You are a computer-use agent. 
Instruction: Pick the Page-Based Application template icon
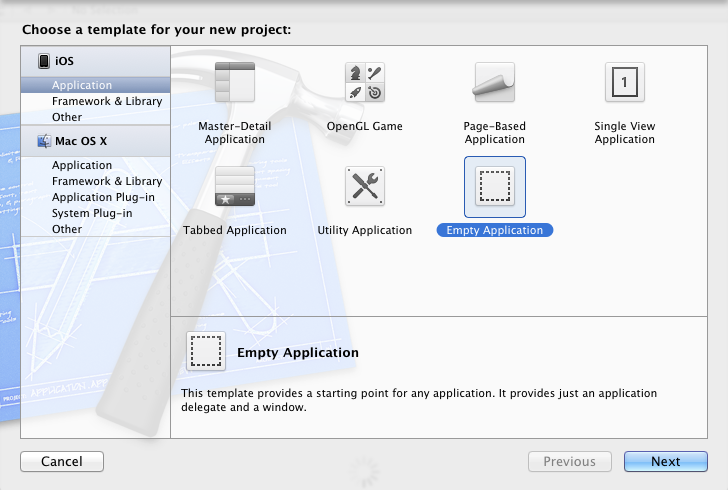pos(495,82)
